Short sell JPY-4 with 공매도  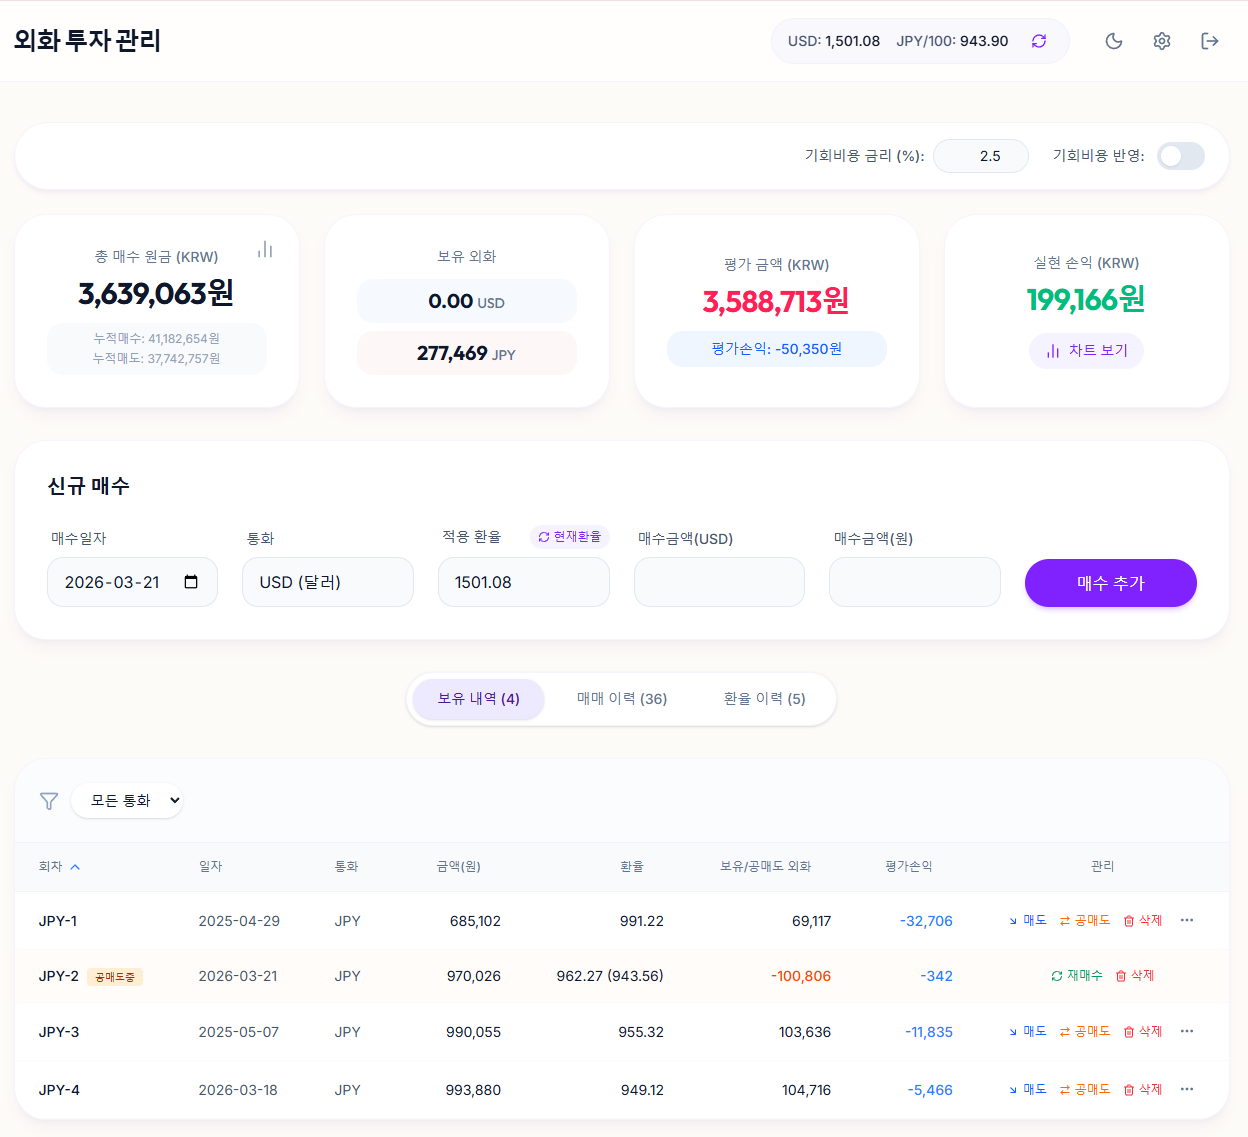click(x=1085, y=1089)
